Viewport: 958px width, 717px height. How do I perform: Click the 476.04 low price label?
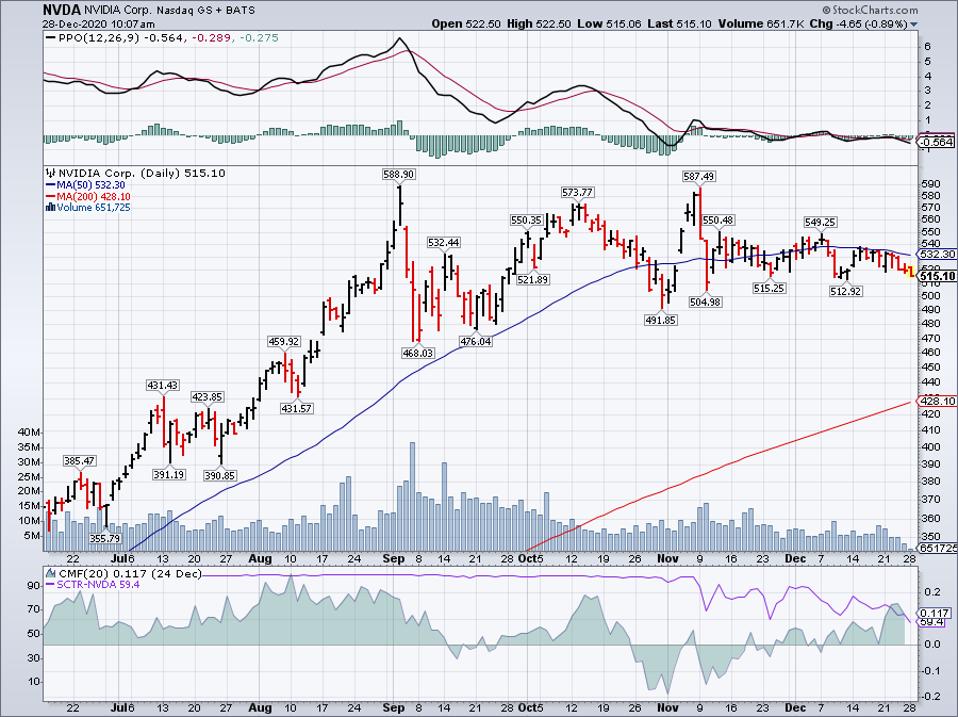[476, 341]
